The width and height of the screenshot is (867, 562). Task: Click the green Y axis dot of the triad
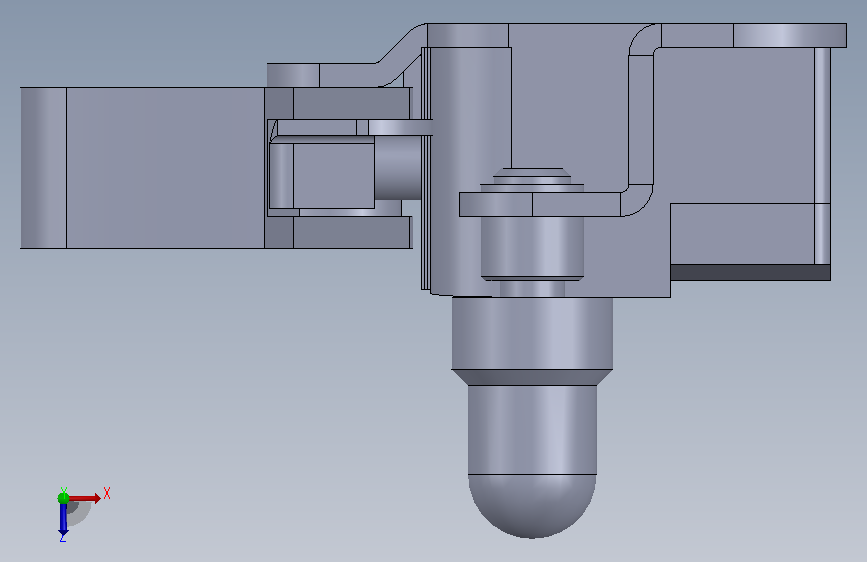coord(63,498)
